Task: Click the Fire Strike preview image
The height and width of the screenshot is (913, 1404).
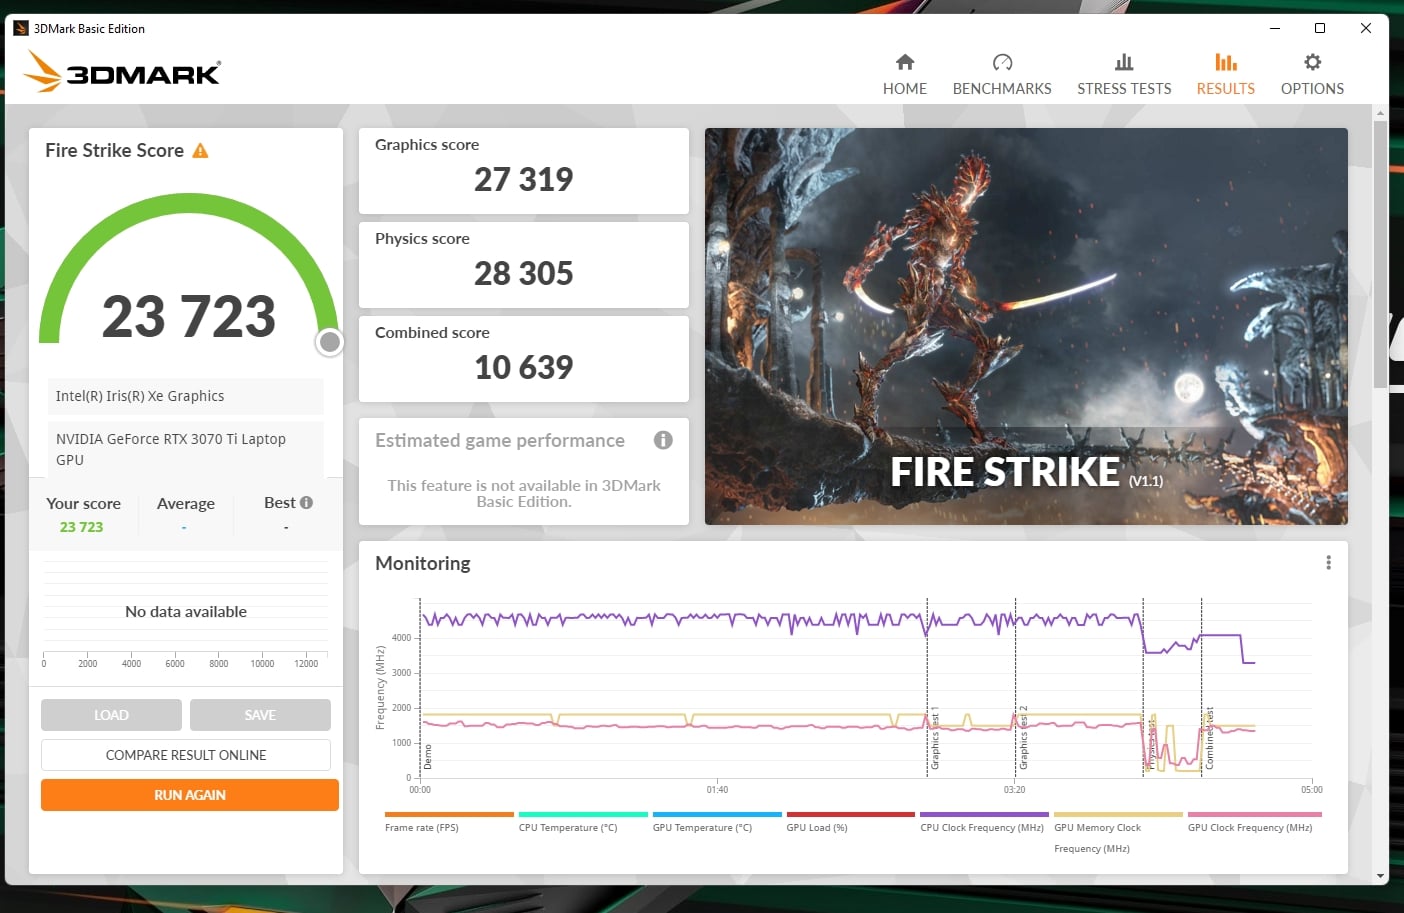Action: click(1026, 326)
